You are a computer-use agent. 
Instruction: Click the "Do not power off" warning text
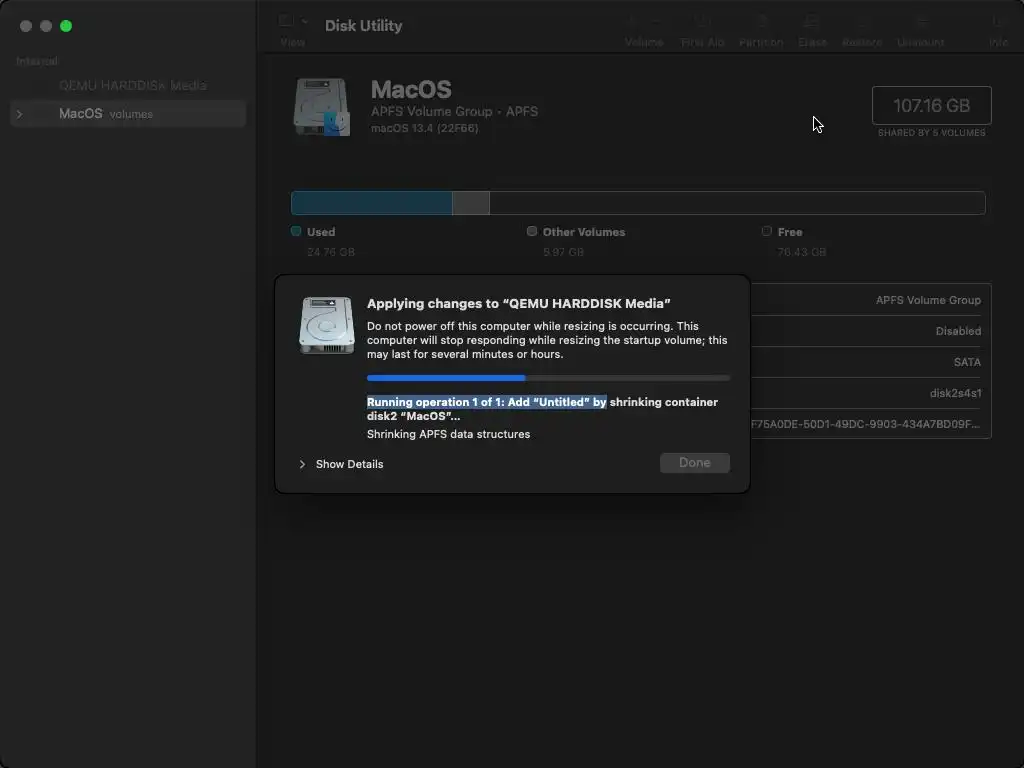(547, 340)
